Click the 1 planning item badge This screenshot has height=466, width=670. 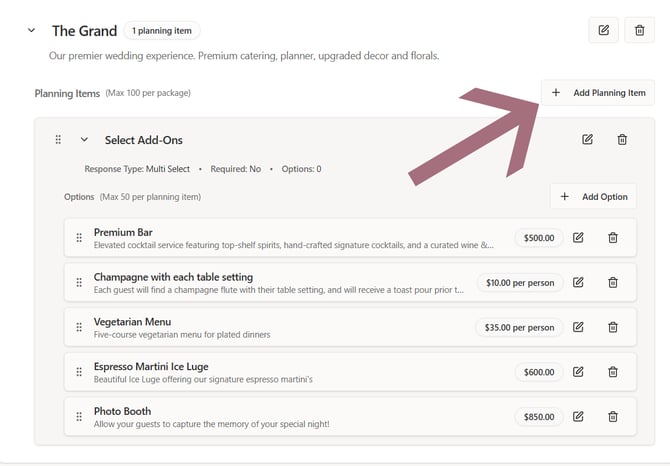(162, 31)
